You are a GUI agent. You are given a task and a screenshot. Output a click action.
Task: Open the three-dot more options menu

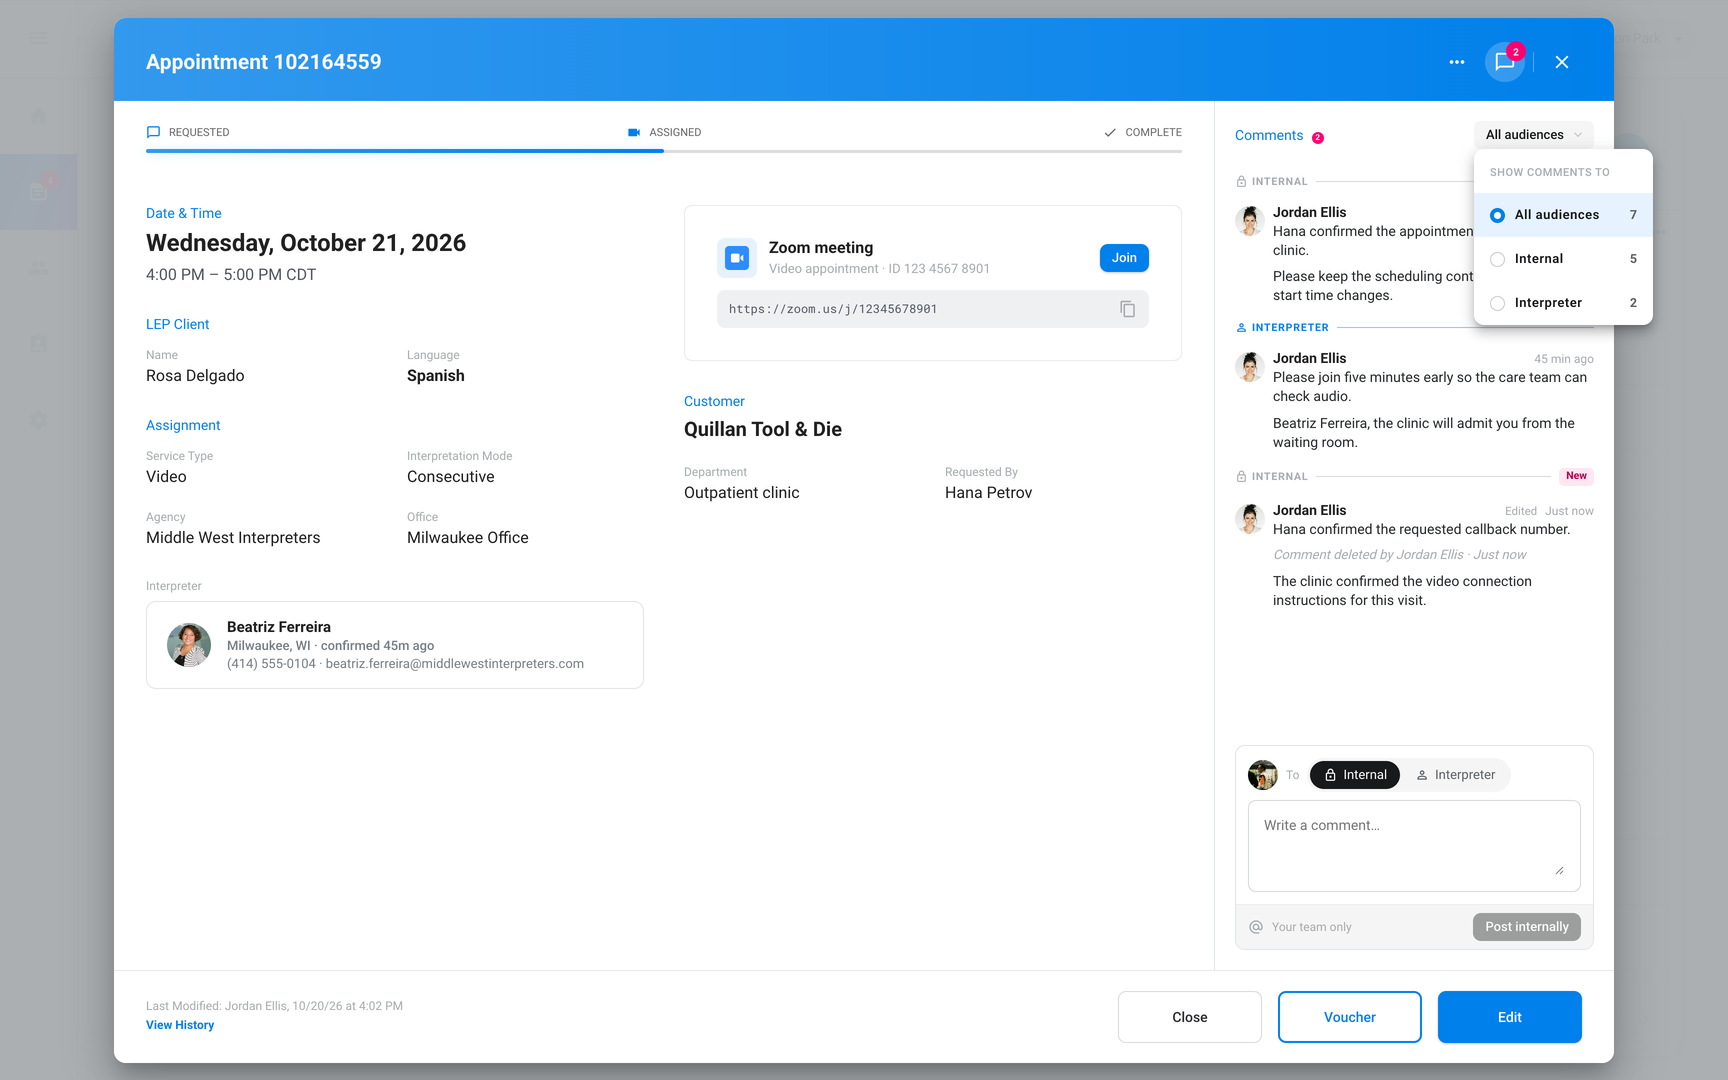pos(1456,62)
